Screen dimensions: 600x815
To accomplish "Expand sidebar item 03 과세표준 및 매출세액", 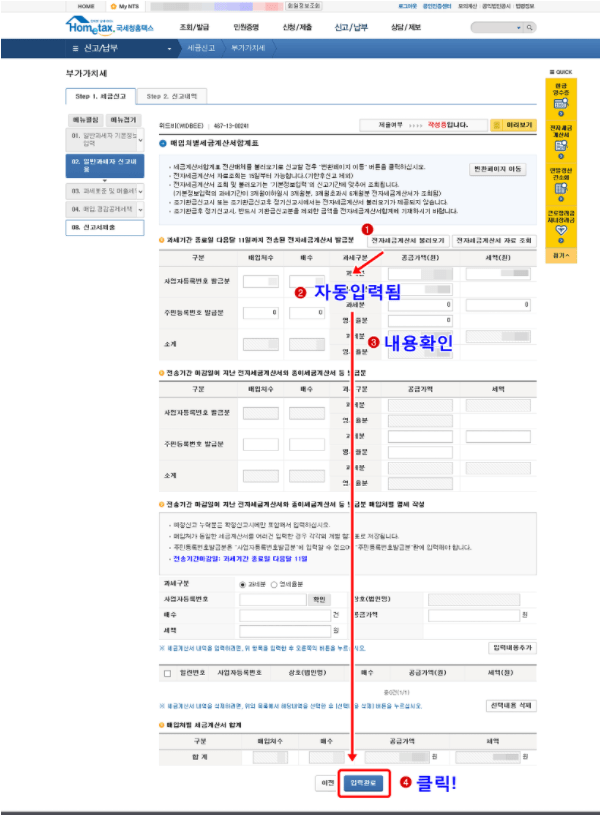I will pos(140,192).
